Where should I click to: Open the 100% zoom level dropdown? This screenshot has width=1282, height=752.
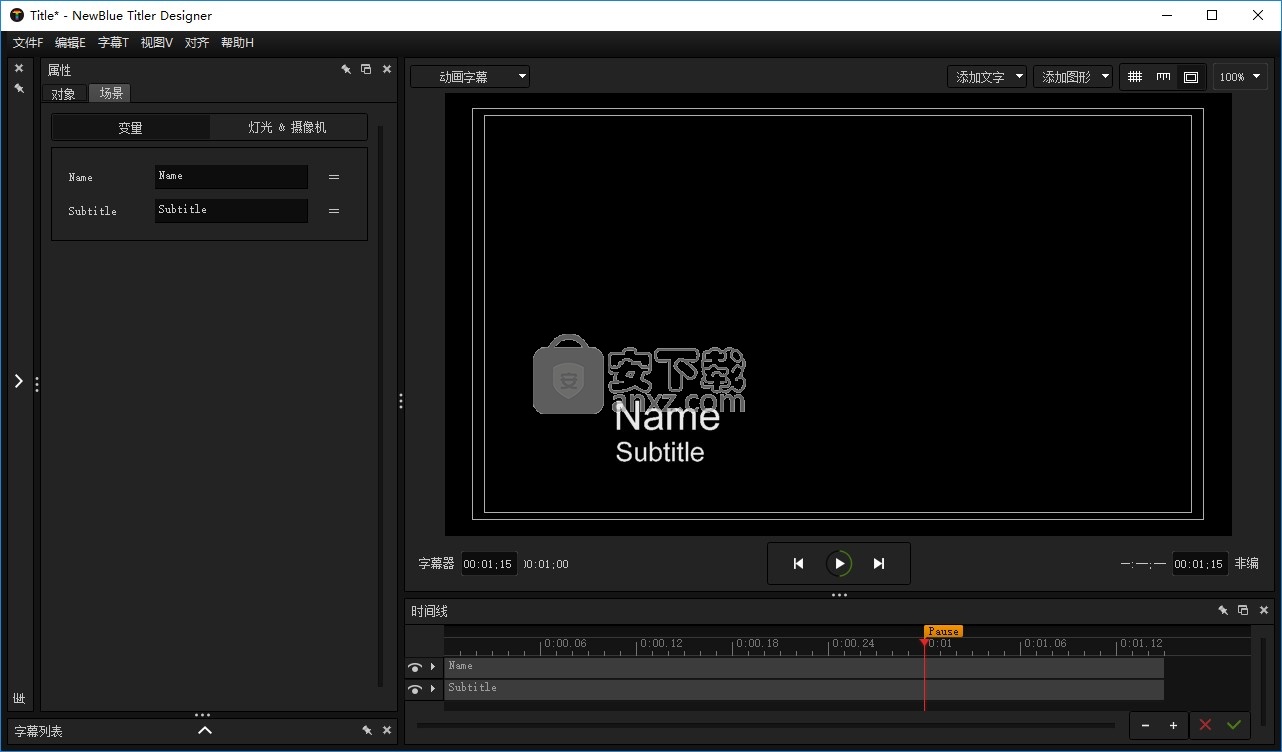pyautogui.click(x=1240, y=77)
